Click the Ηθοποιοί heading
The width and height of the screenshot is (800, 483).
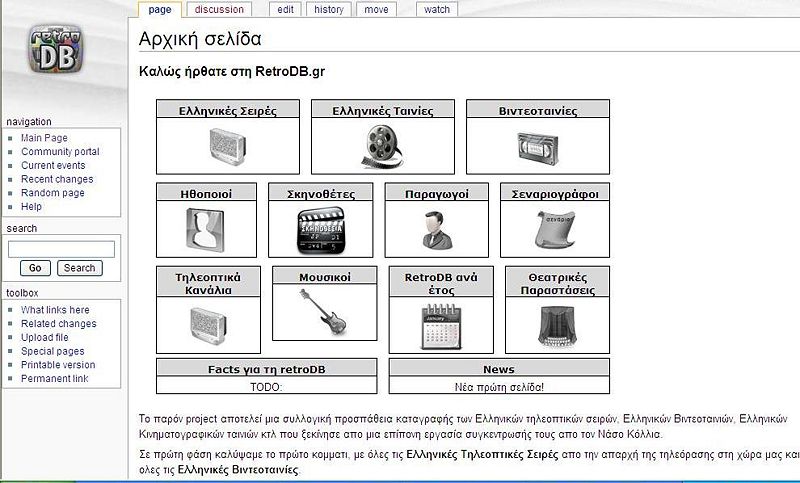click(206, 194)
